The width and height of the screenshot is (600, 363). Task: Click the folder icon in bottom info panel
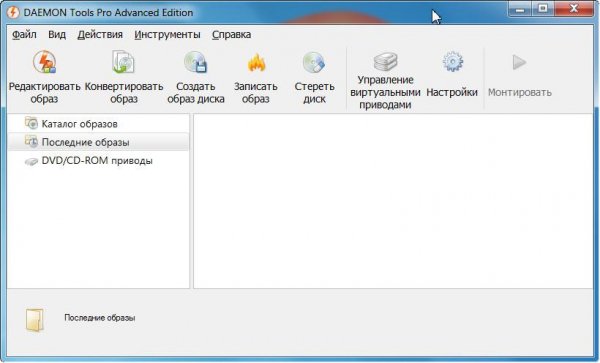click(34, 319)
